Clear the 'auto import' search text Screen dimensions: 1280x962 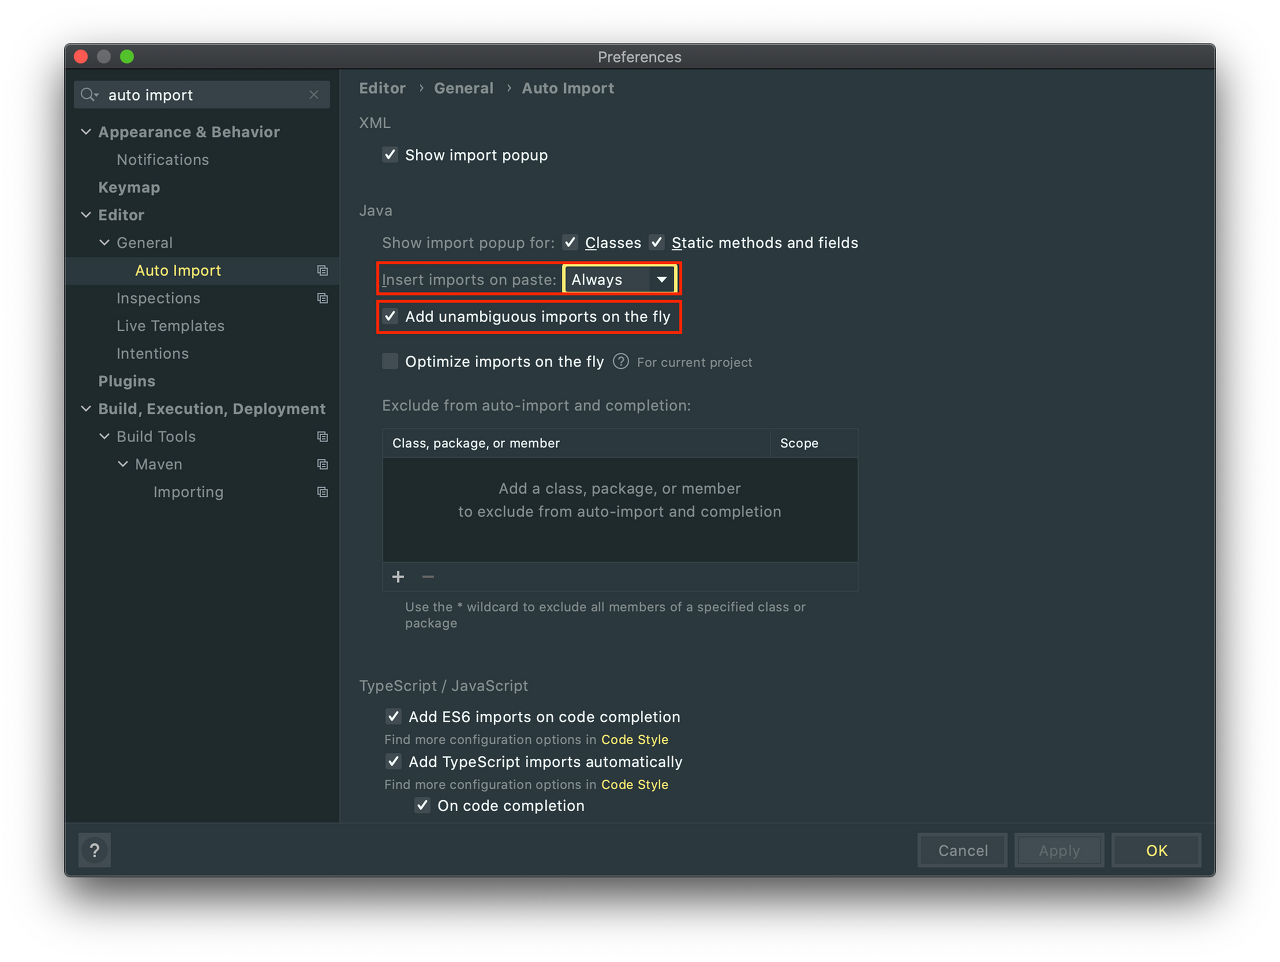coord(314,95)
